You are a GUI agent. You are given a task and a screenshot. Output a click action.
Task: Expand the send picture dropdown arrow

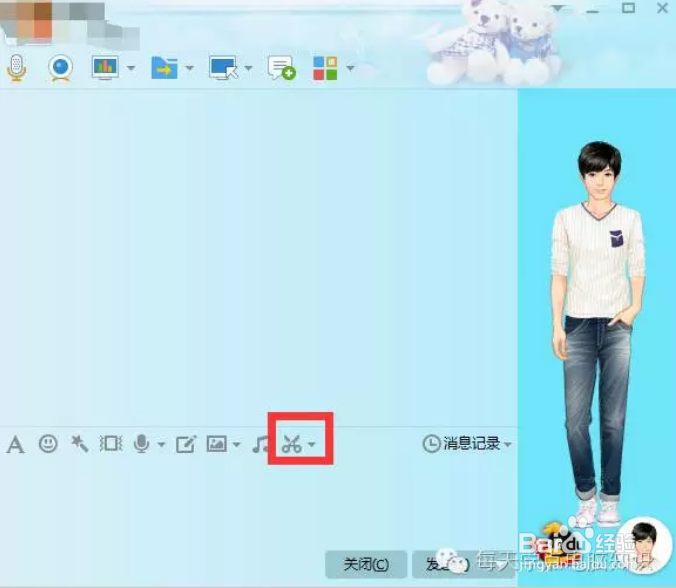pos(237,444)
